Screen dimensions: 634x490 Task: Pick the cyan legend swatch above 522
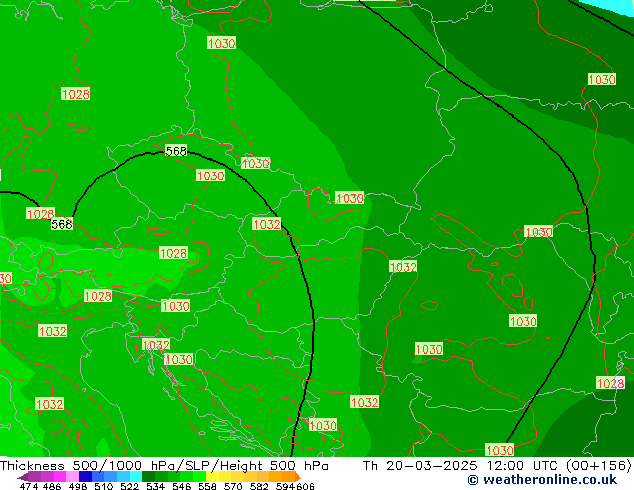pyautogui.click(x=136, y=477)
